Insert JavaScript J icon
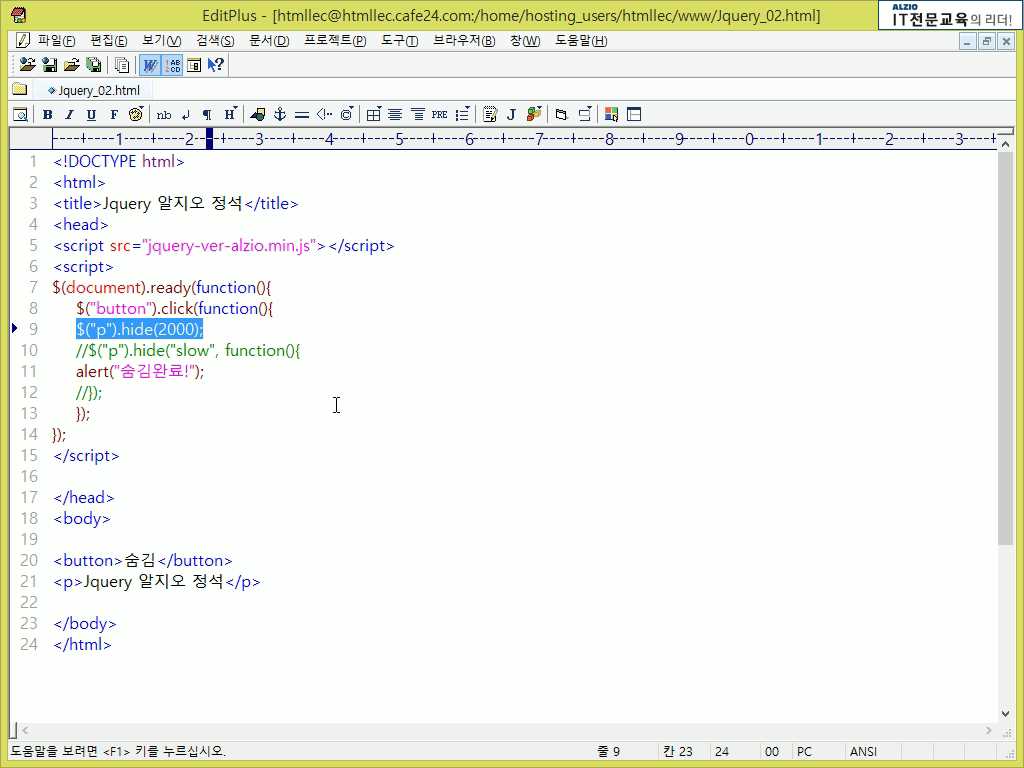 tap(511, 115)
